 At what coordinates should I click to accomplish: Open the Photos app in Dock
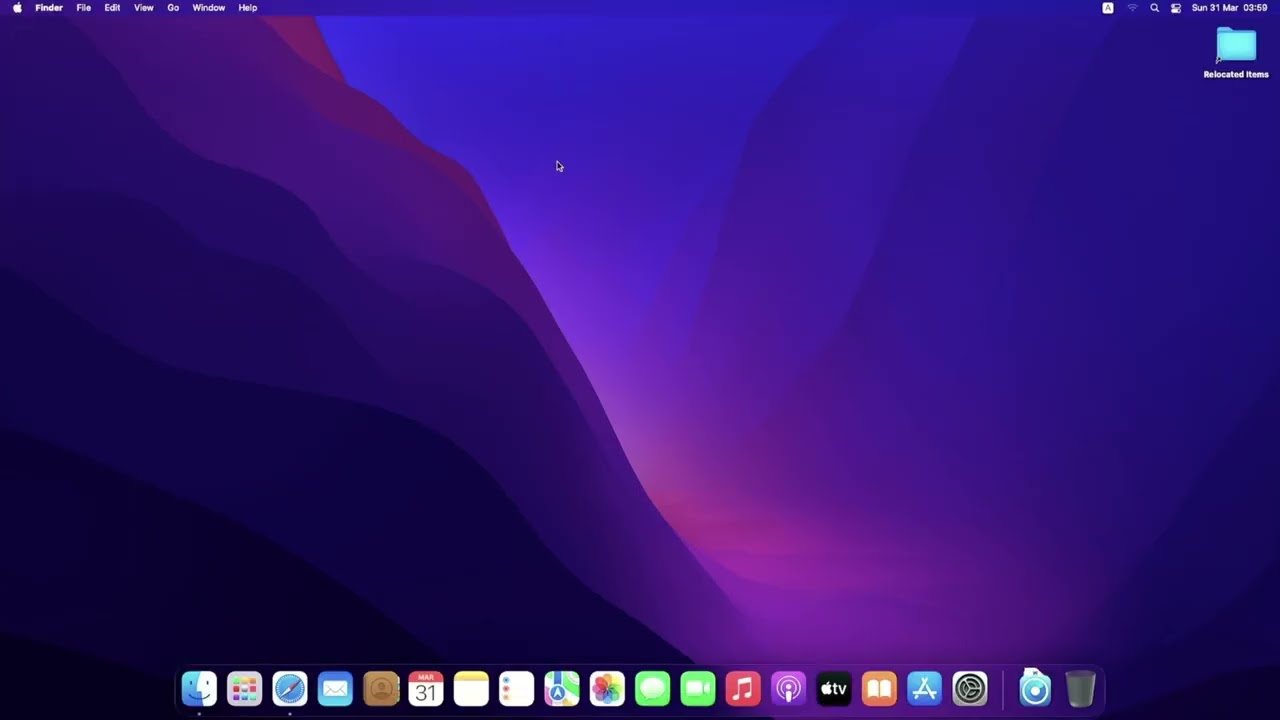607,688
